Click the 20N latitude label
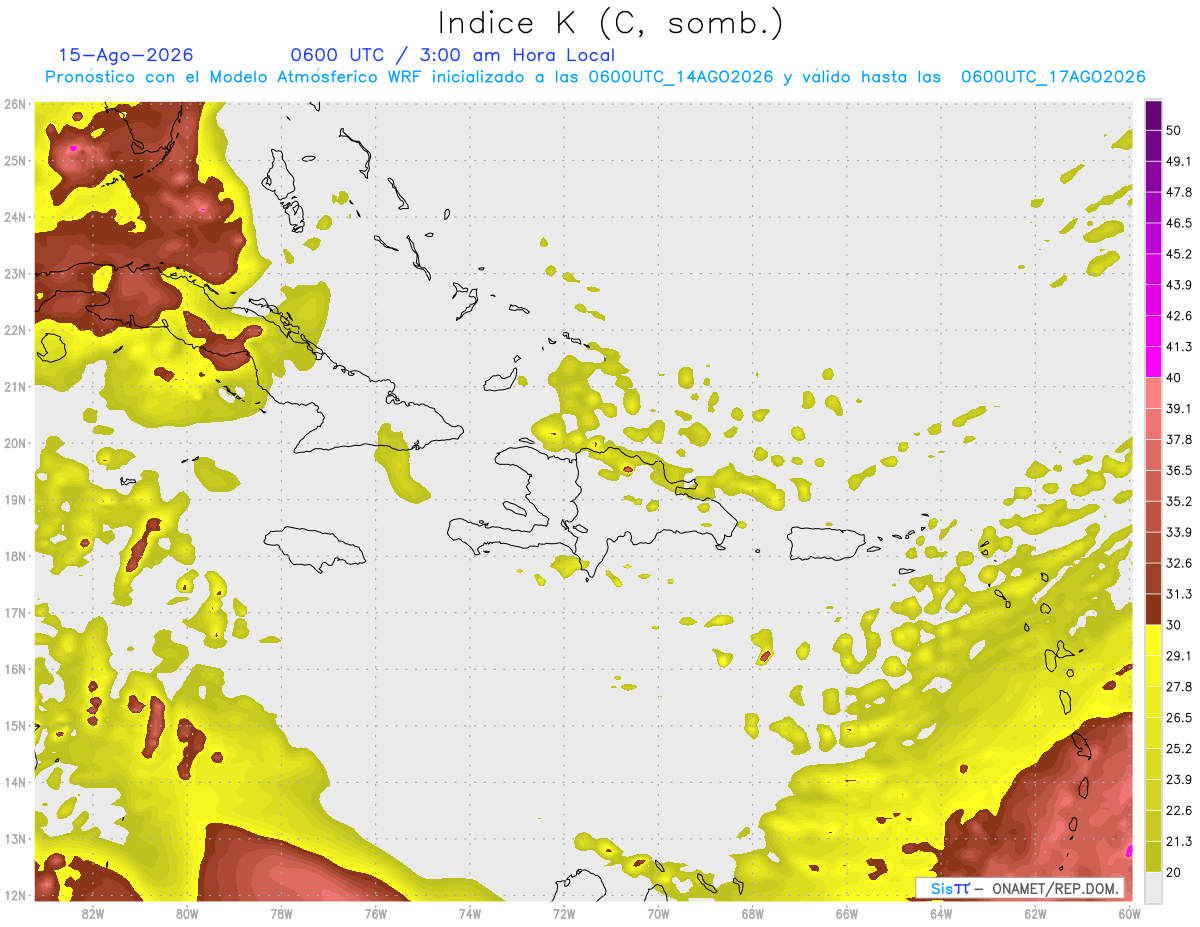Viewport: 1200px width, 927px height. click(14, 443)
